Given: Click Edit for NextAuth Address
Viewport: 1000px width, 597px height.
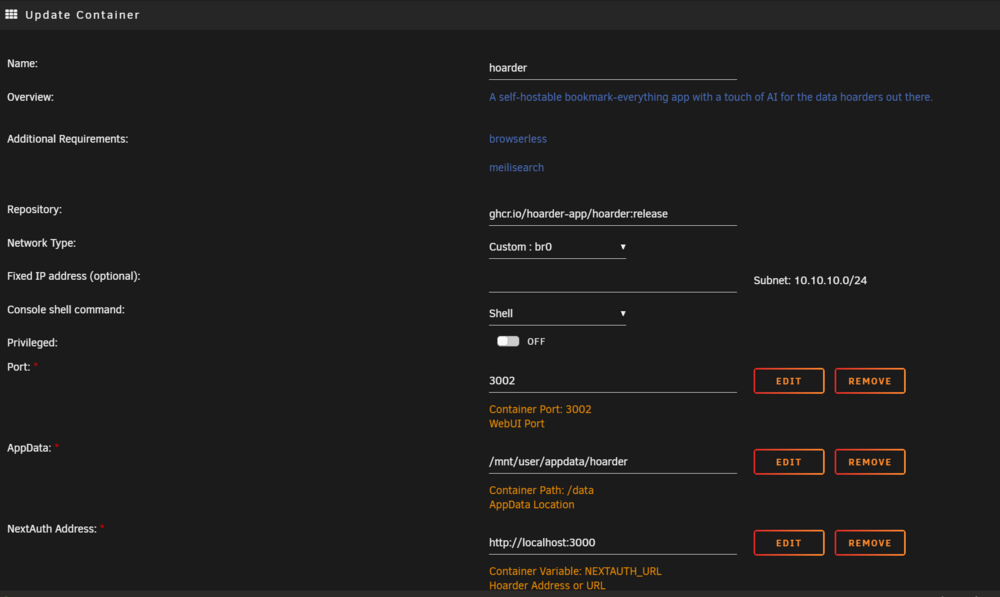Looking at the screenshot, I should pyautogui.click(x=788, y=543).
